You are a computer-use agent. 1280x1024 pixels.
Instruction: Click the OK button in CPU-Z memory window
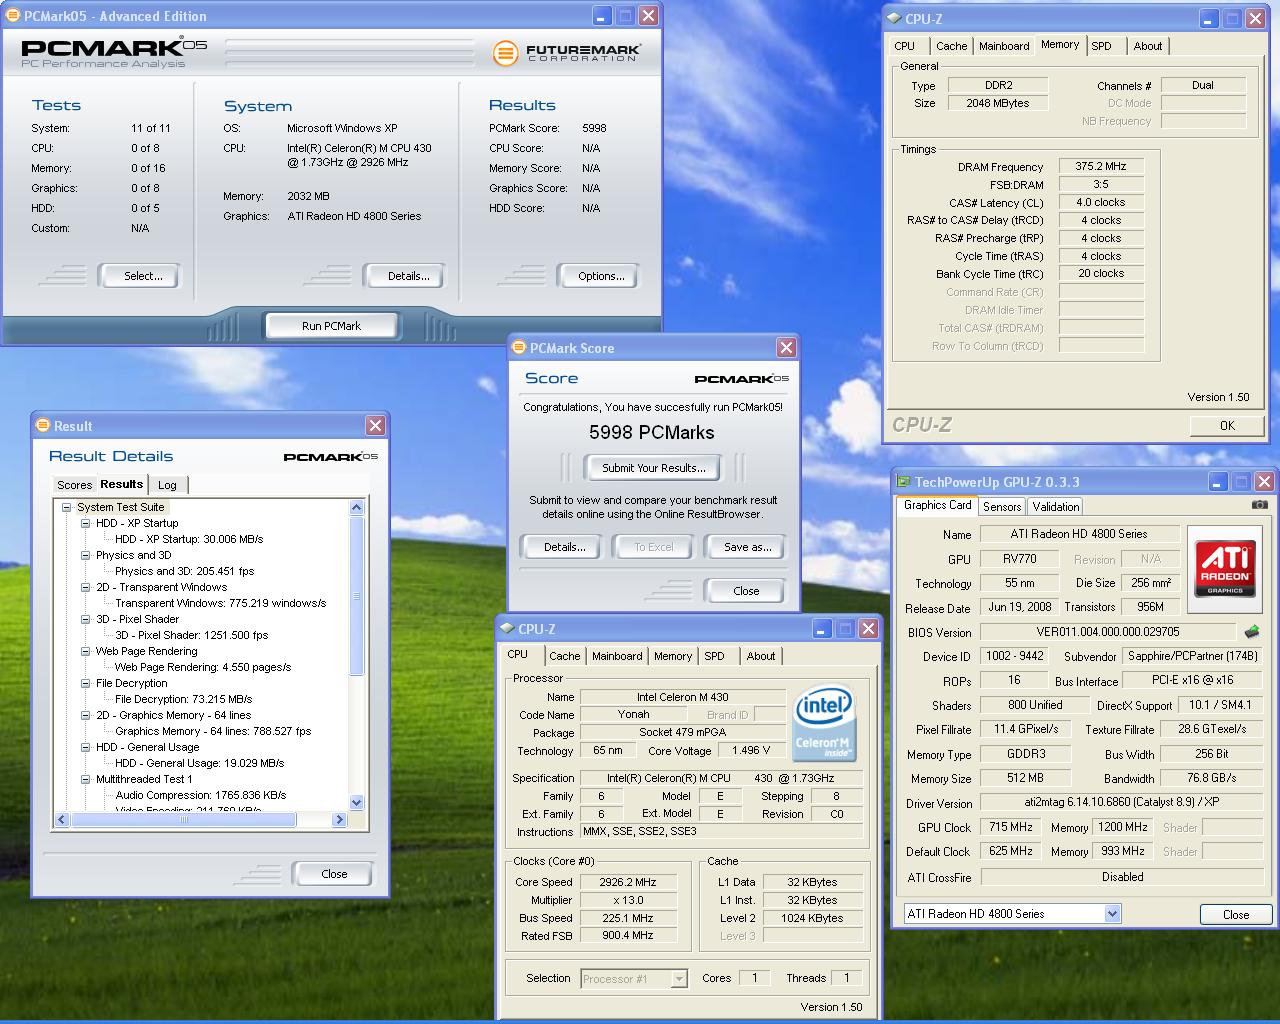click(1227, 425)
